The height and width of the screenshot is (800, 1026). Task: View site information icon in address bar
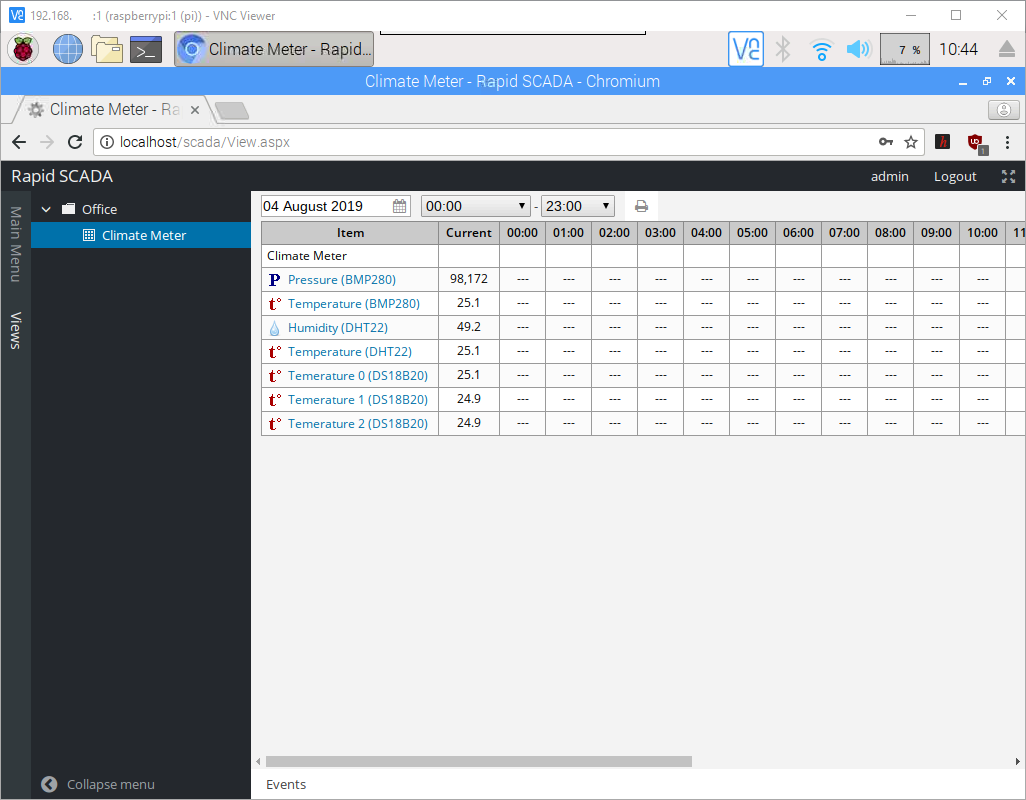[107, 142]
